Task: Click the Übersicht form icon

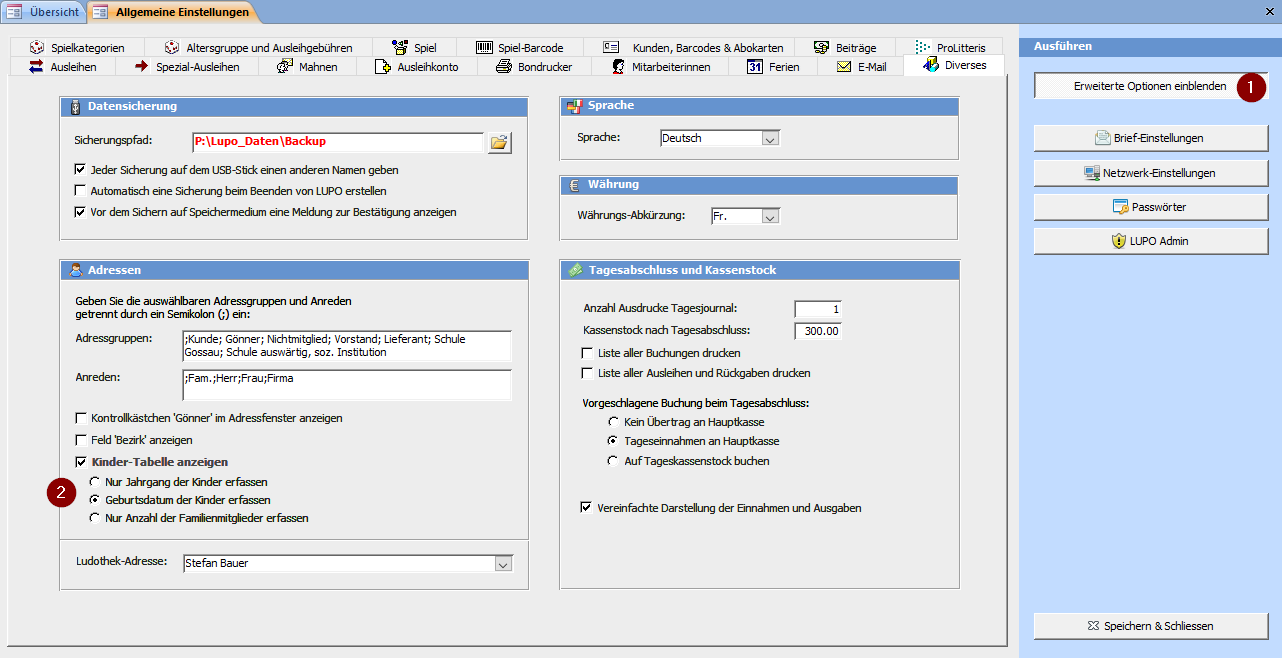Action: pyautogui.click(x=15, y=12)
